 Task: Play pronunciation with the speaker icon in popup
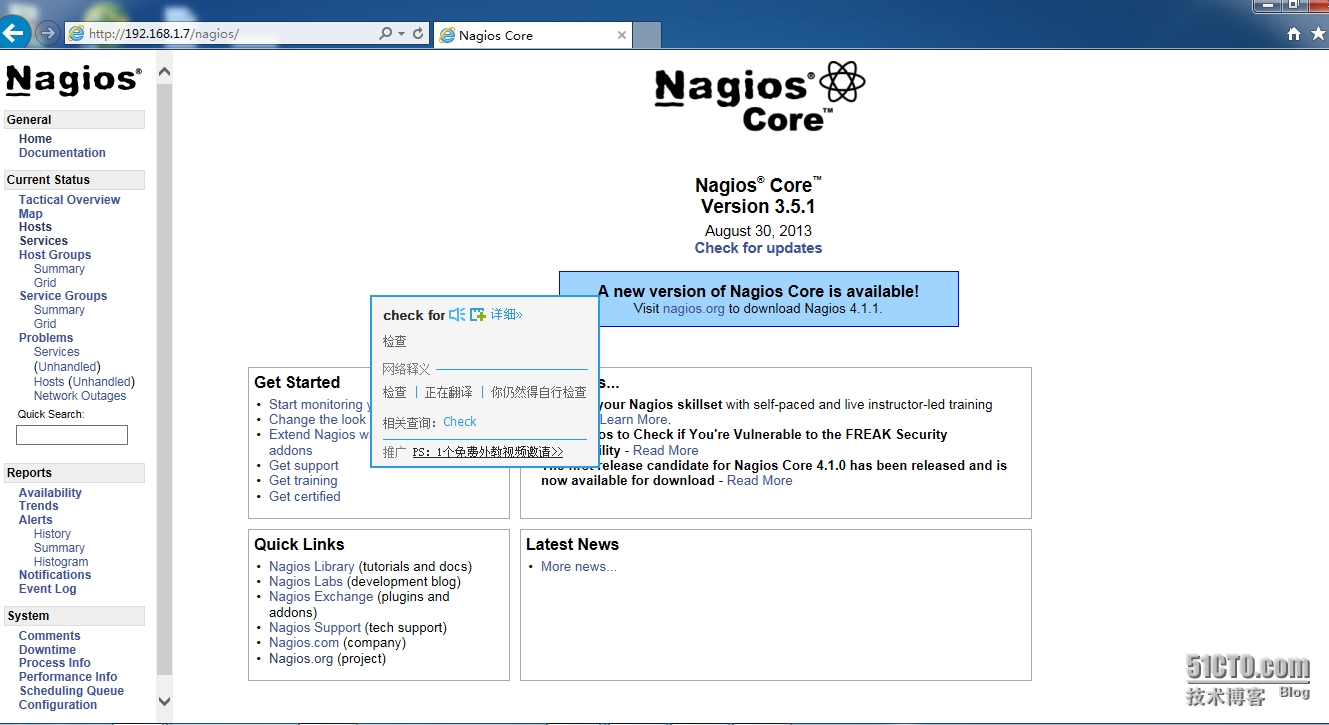tap(457, 314)
